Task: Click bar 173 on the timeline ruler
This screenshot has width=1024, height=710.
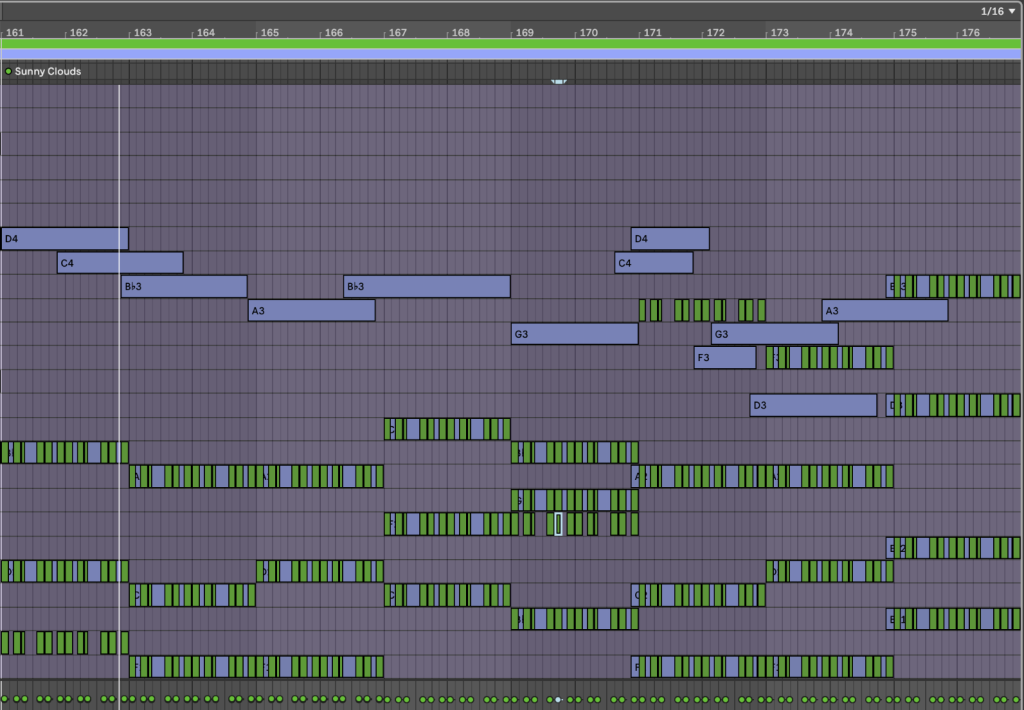Action: (x=779, y=33)
